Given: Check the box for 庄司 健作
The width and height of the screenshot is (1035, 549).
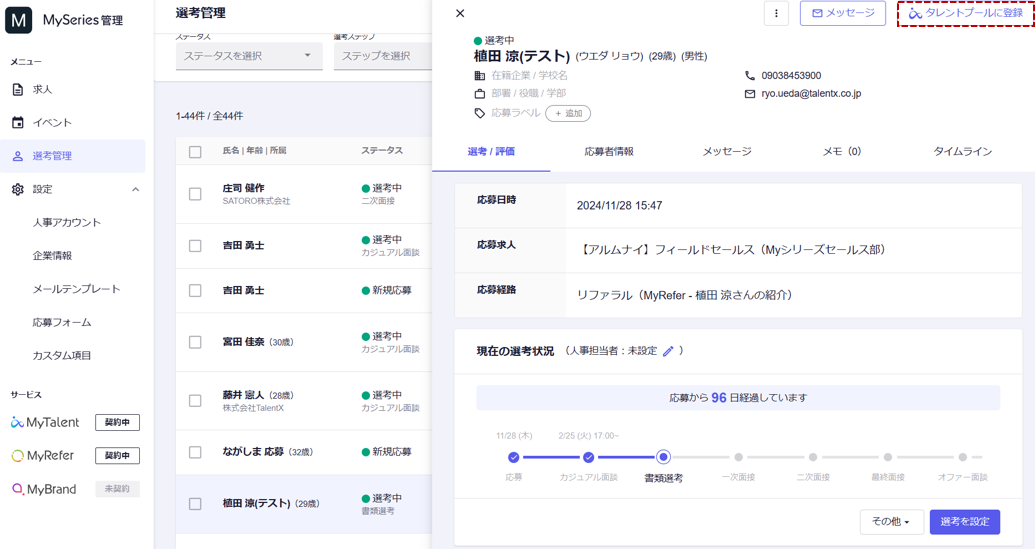Looking at the screenshot, I should coord(195,194).
